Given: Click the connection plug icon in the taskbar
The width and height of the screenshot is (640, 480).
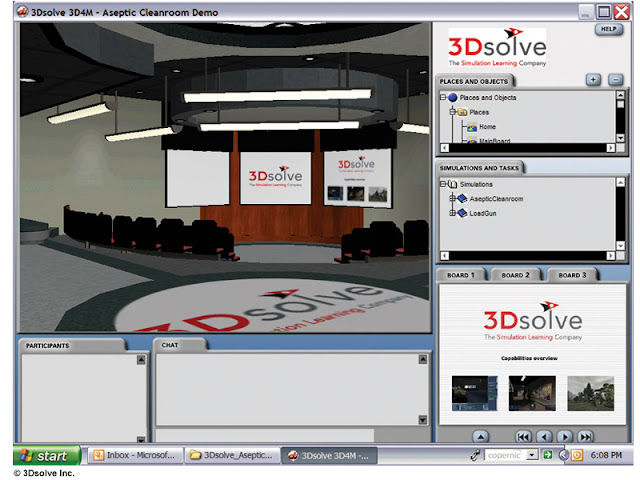Looking at the screenshot, I should [x=475, y=455].
